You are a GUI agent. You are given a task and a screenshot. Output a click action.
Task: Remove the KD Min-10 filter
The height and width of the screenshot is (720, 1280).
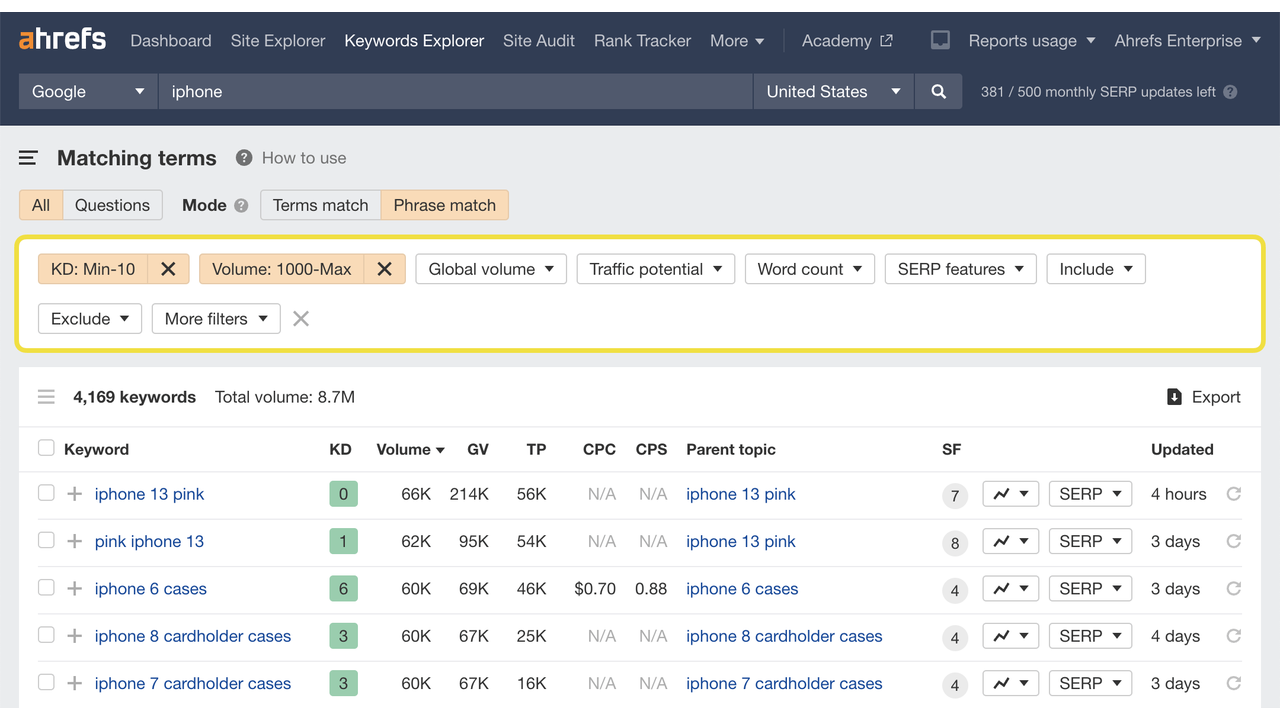[168, 268]
